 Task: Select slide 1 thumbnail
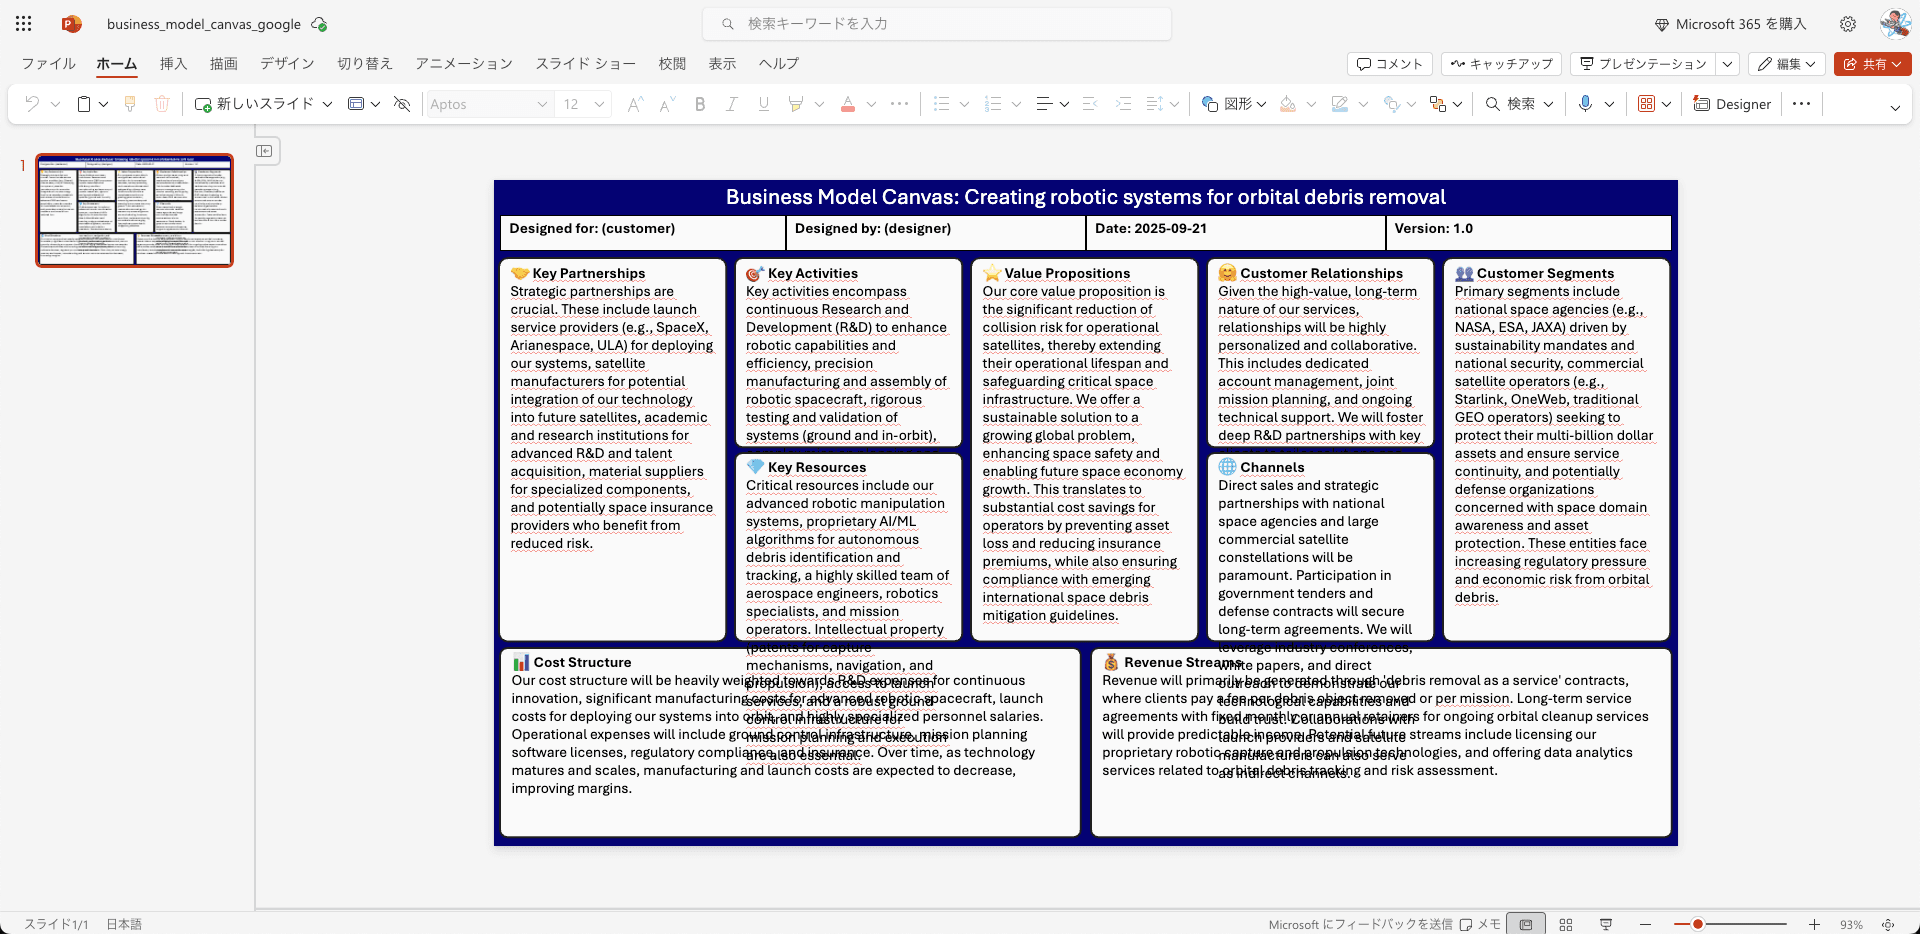[135, 210]
